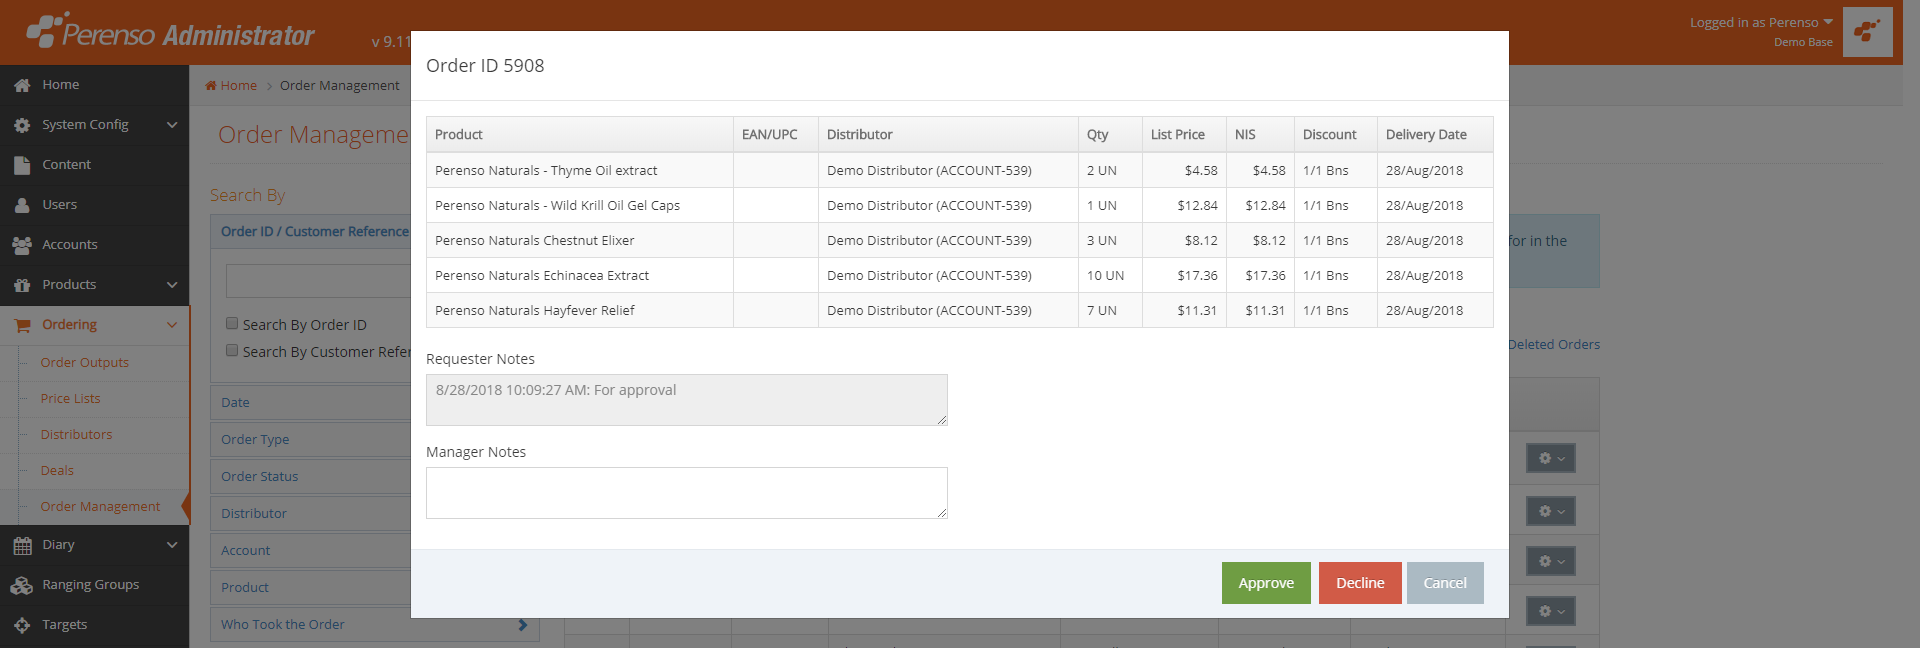Screen dimensions: 1920x648
Task: Click into the Manager Notes textbox
Action: (x=687, y=493)
